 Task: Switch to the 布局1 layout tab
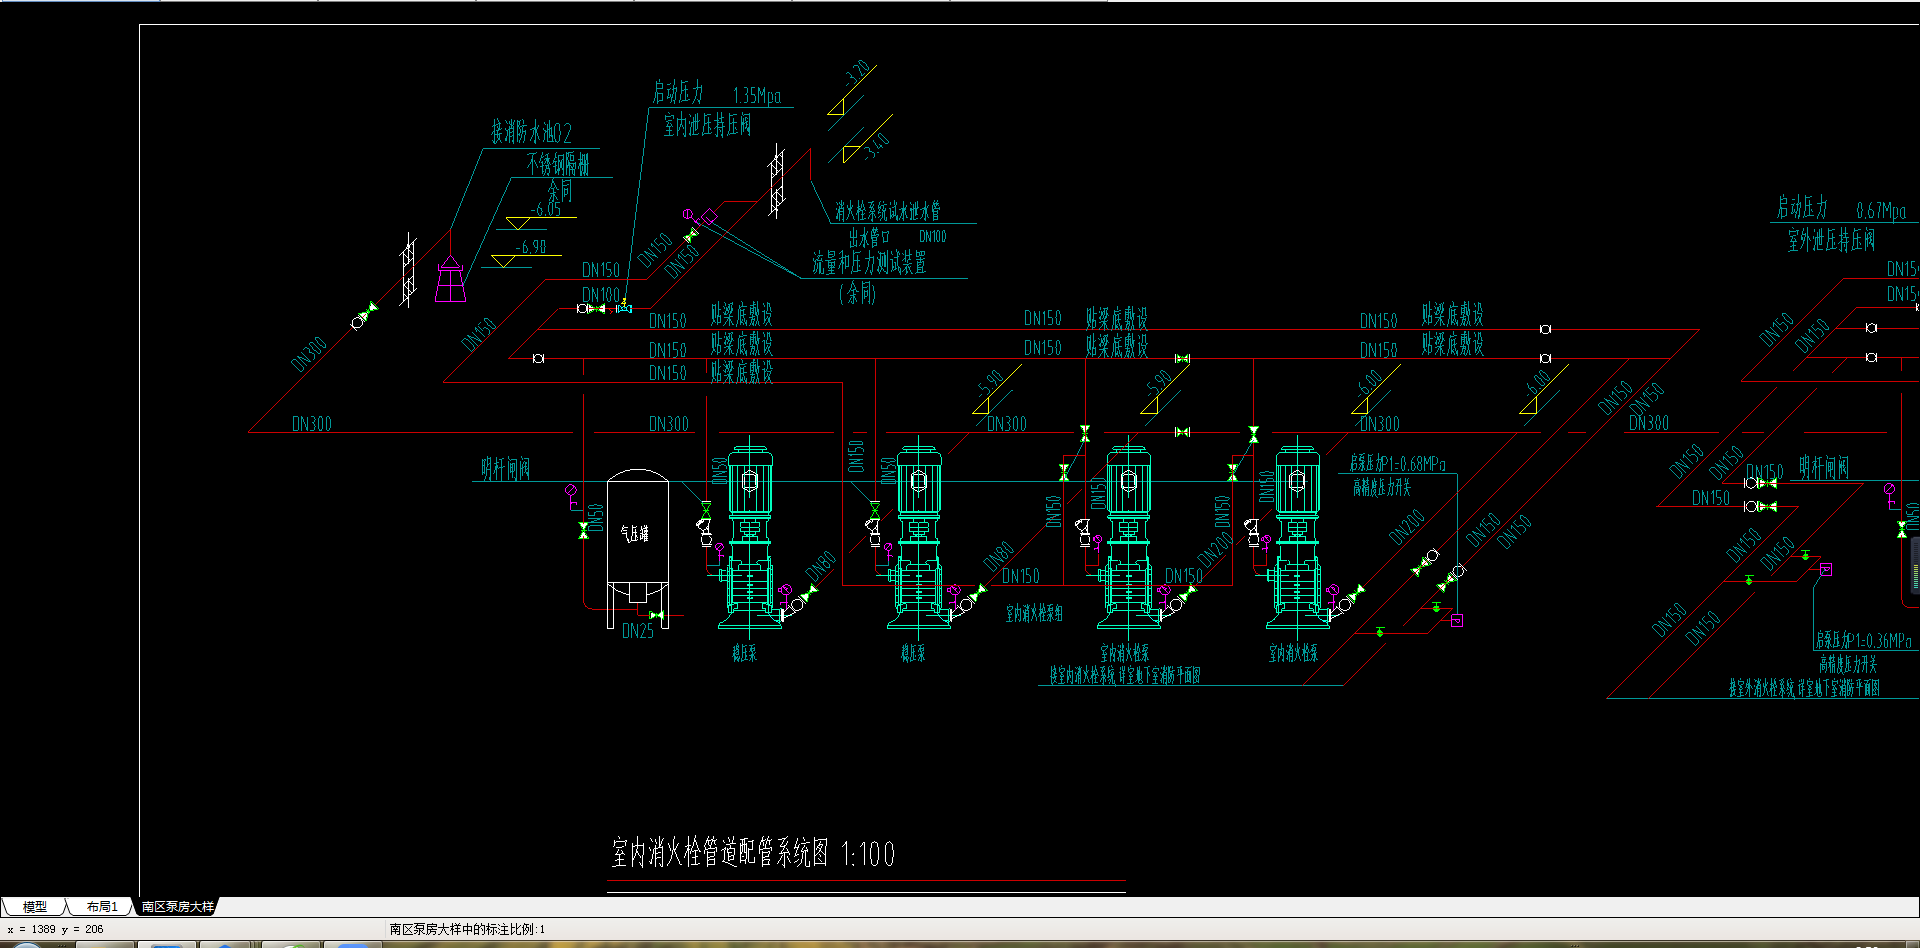click(x=101, y=907)
